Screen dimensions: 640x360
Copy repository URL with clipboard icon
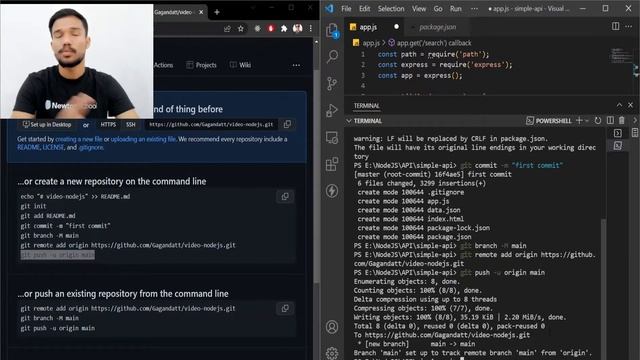287,124
